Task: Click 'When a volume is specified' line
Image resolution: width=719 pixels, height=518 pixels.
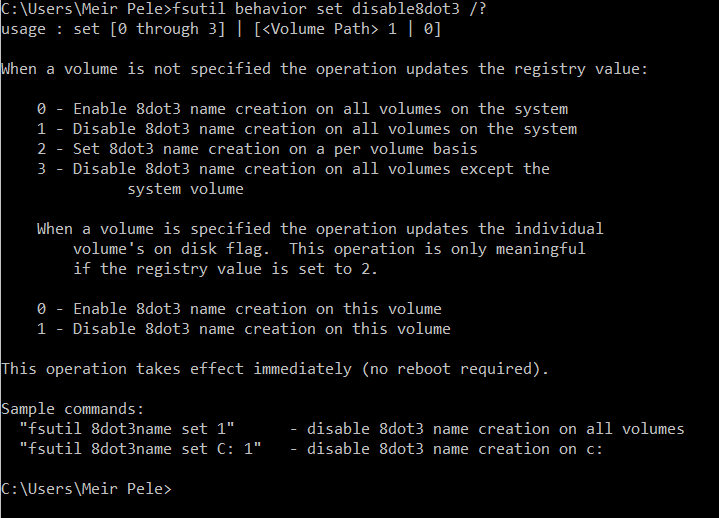Action: point(320,229)
